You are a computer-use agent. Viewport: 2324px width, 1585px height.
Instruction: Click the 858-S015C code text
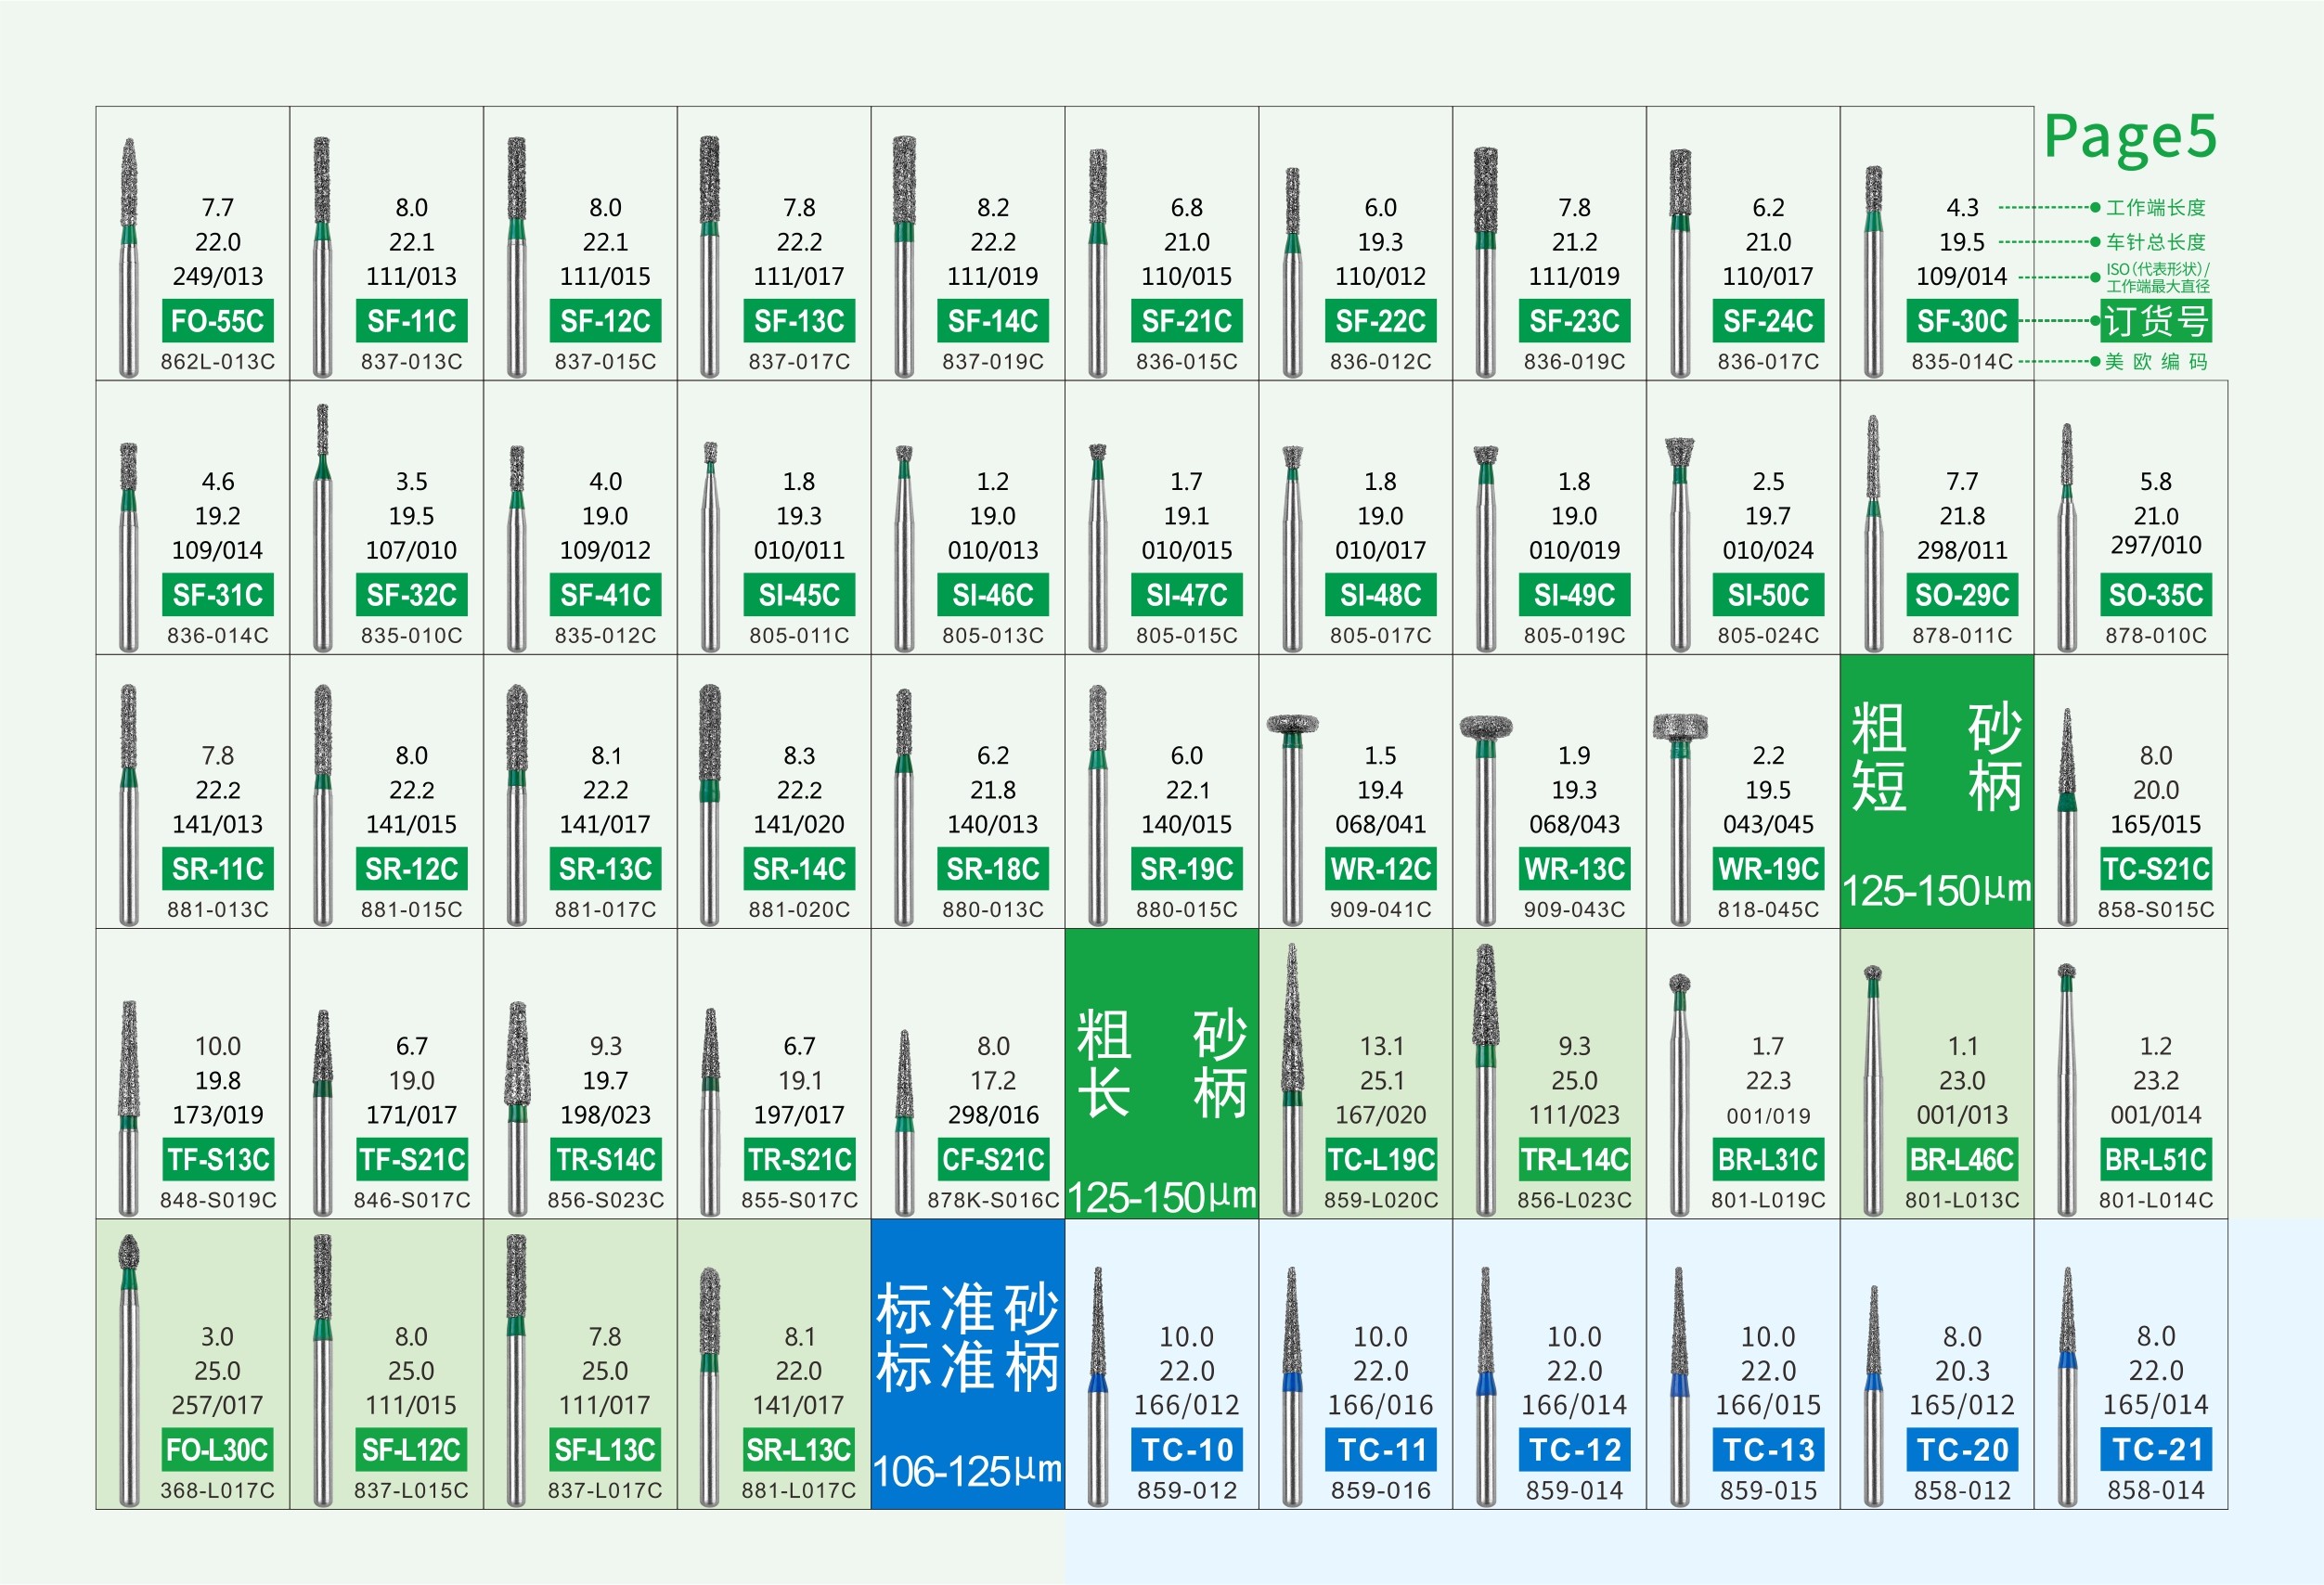tap(2156, 910)
